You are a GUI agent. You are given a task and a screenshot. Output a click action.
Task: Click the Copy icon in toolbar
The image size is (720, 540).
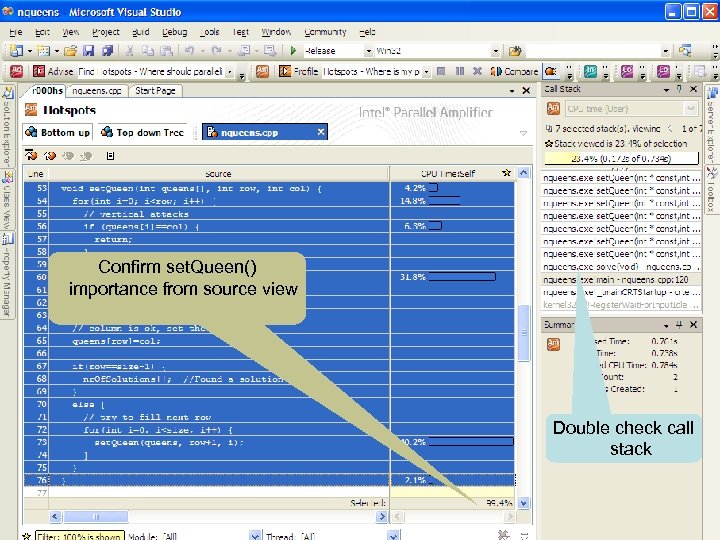coord(148,51)
